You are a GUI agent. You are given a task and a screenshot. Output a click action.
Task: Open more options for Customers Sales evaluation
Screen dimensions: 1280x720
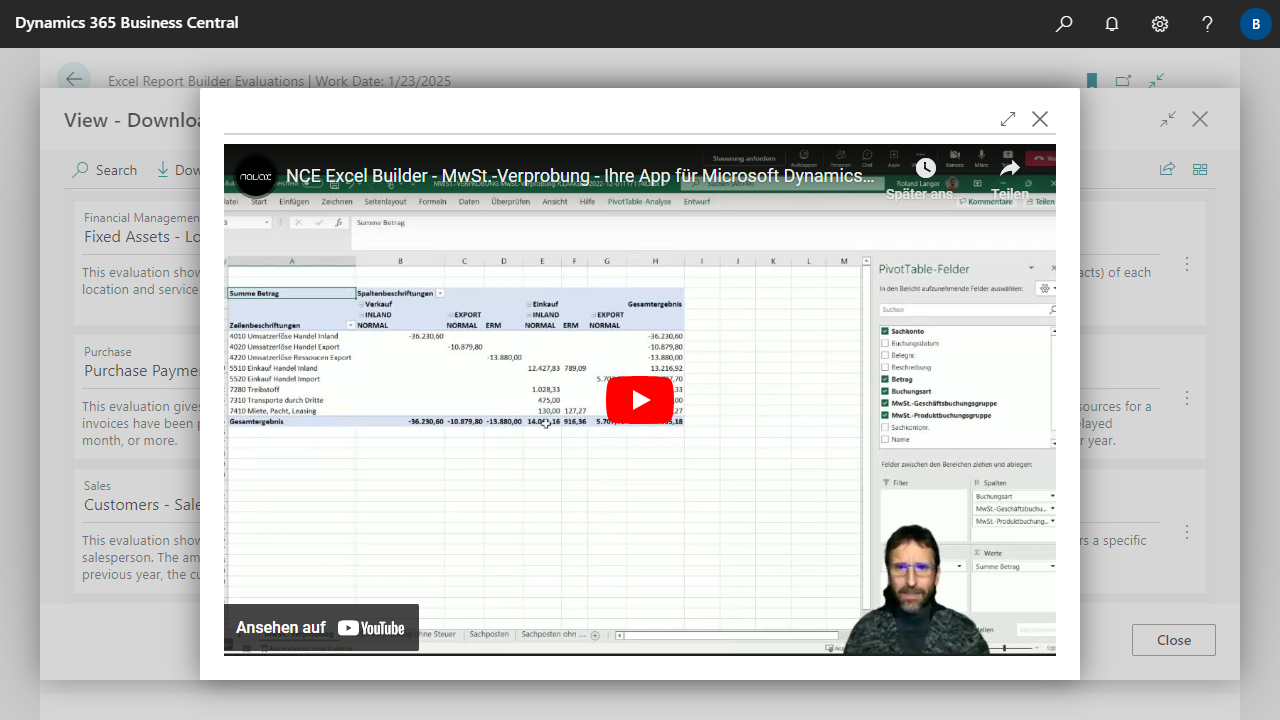1187,532
